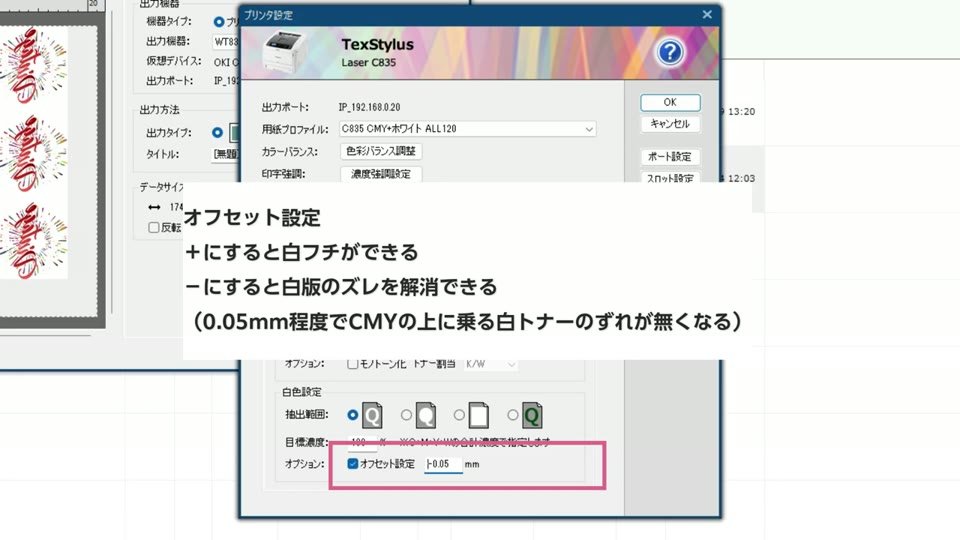This screenshot has height=540, width=960.
Task: Choose third 抽出範囲 radio button
Action: click(x=459, y=415)
